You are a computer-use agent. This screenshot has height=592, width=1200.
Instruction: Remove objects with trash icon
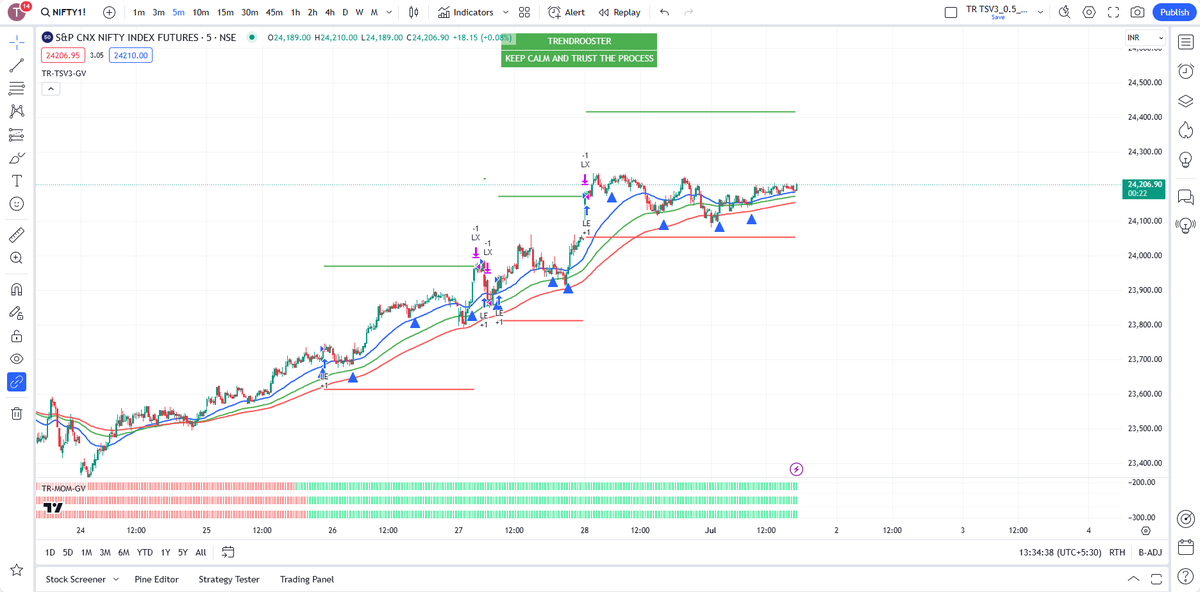tap(17, 413)
